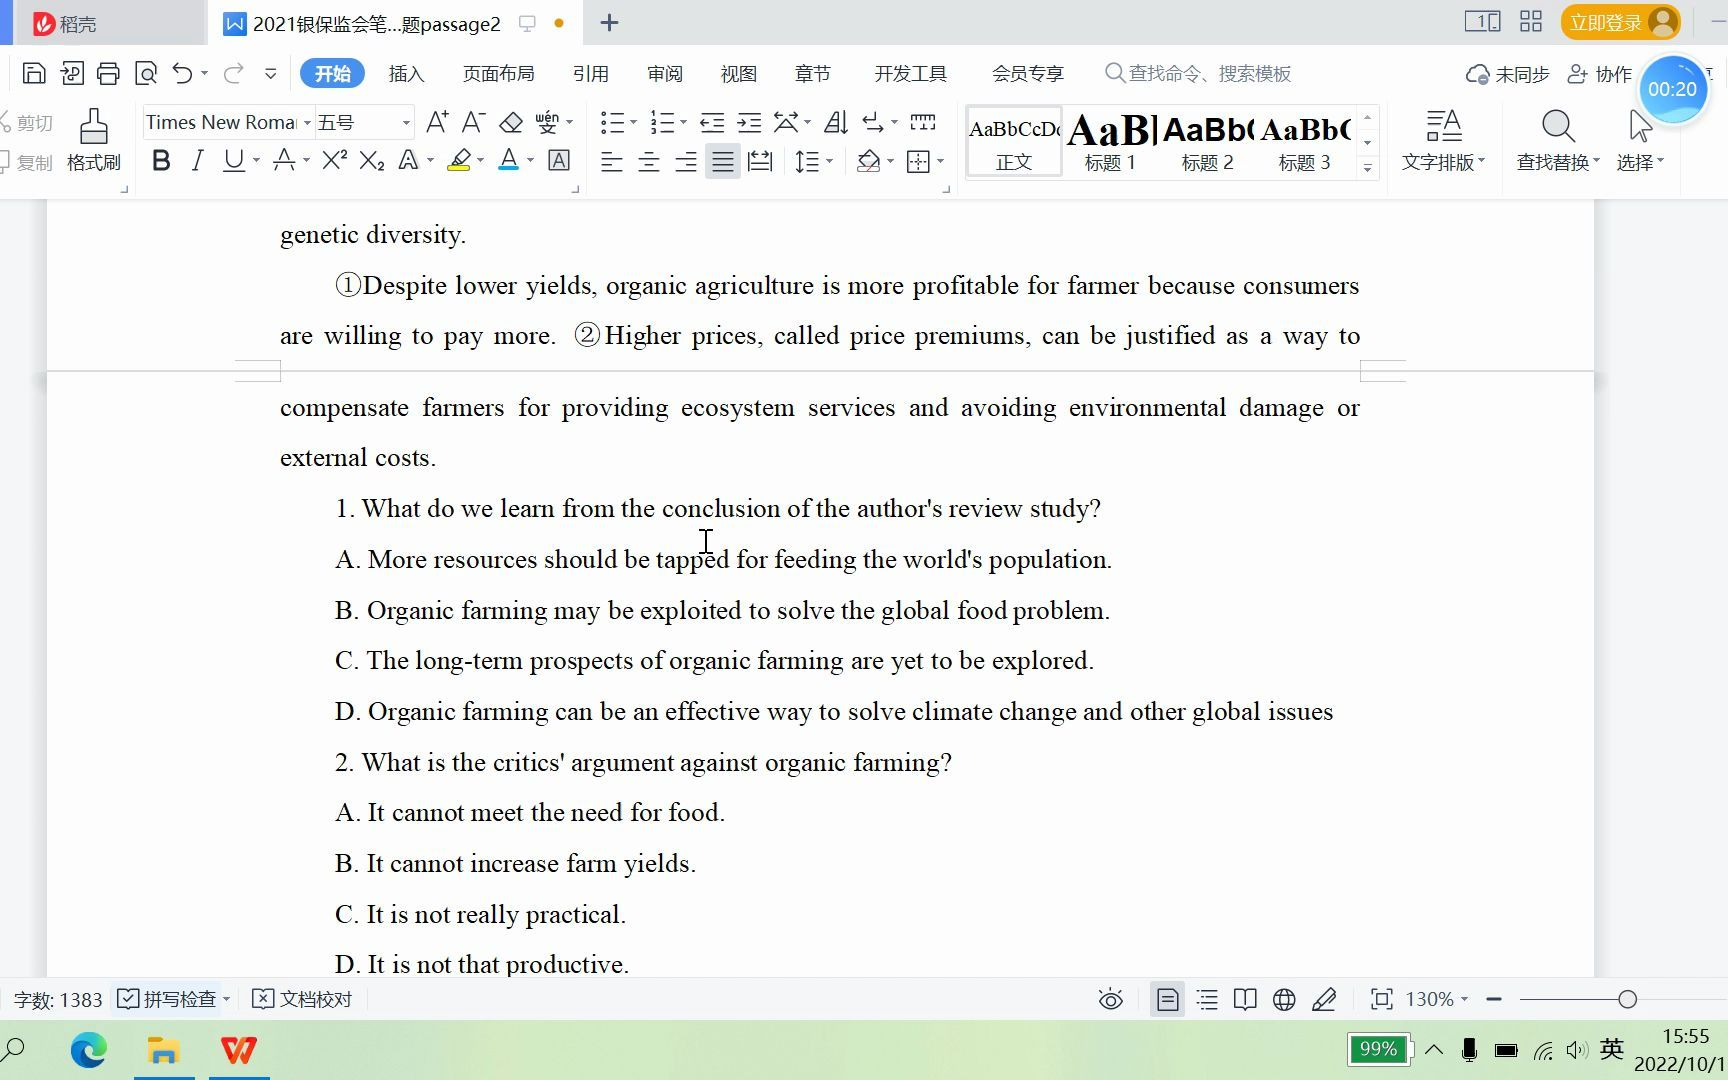This screenshot has width=1728, height=1080.
Task: Open Text Layout (文字排版) tool
Action: 1443,141
